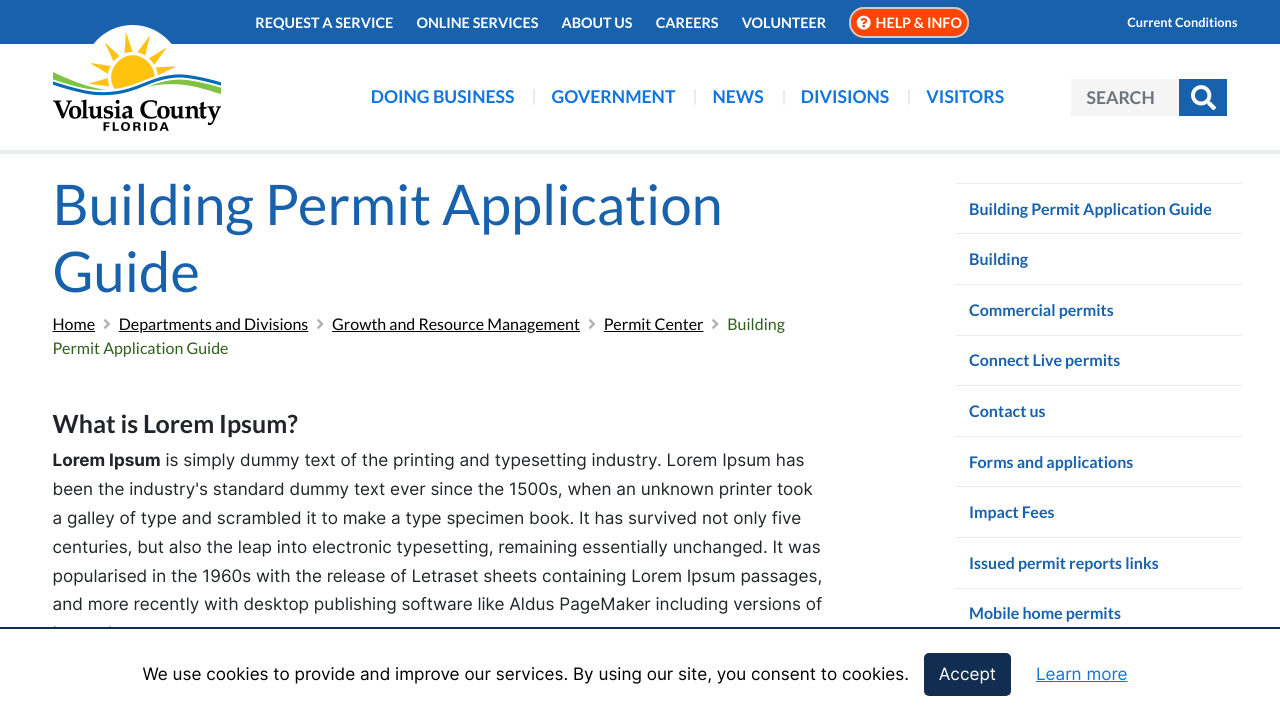Open Help & Info button
Image resolution: width=1280 pixels, height=720 pixels.
[908, 22]
